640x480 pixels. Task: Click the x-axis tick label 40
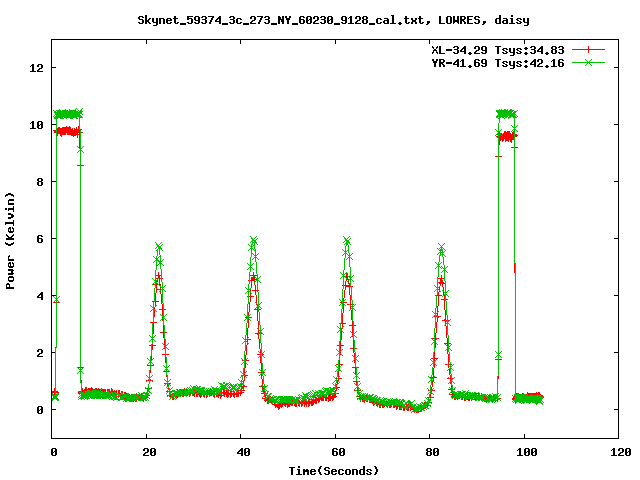244,452
